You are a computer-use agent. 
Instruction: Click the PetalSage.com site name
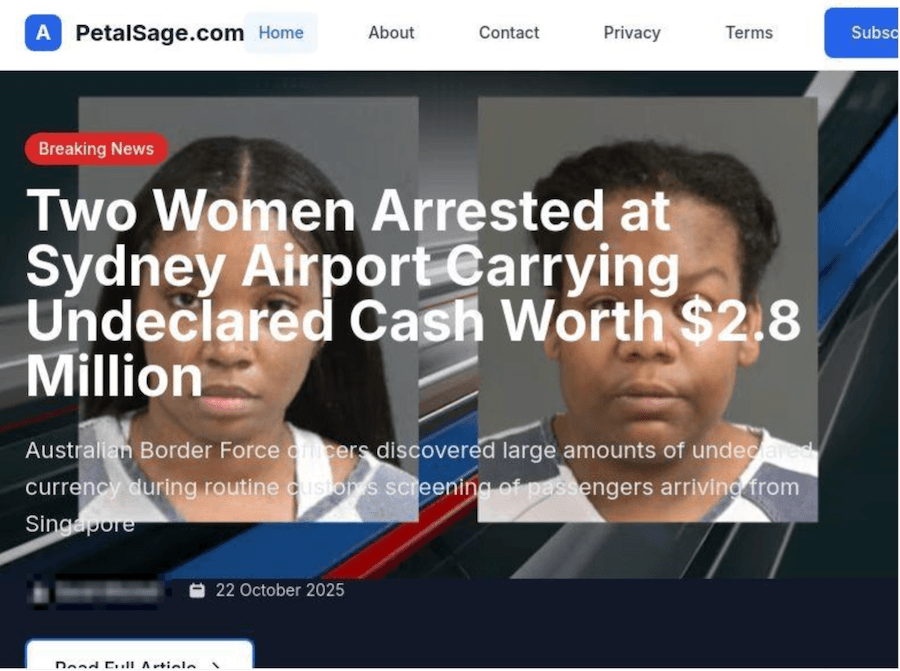click(x=160, y=33)
